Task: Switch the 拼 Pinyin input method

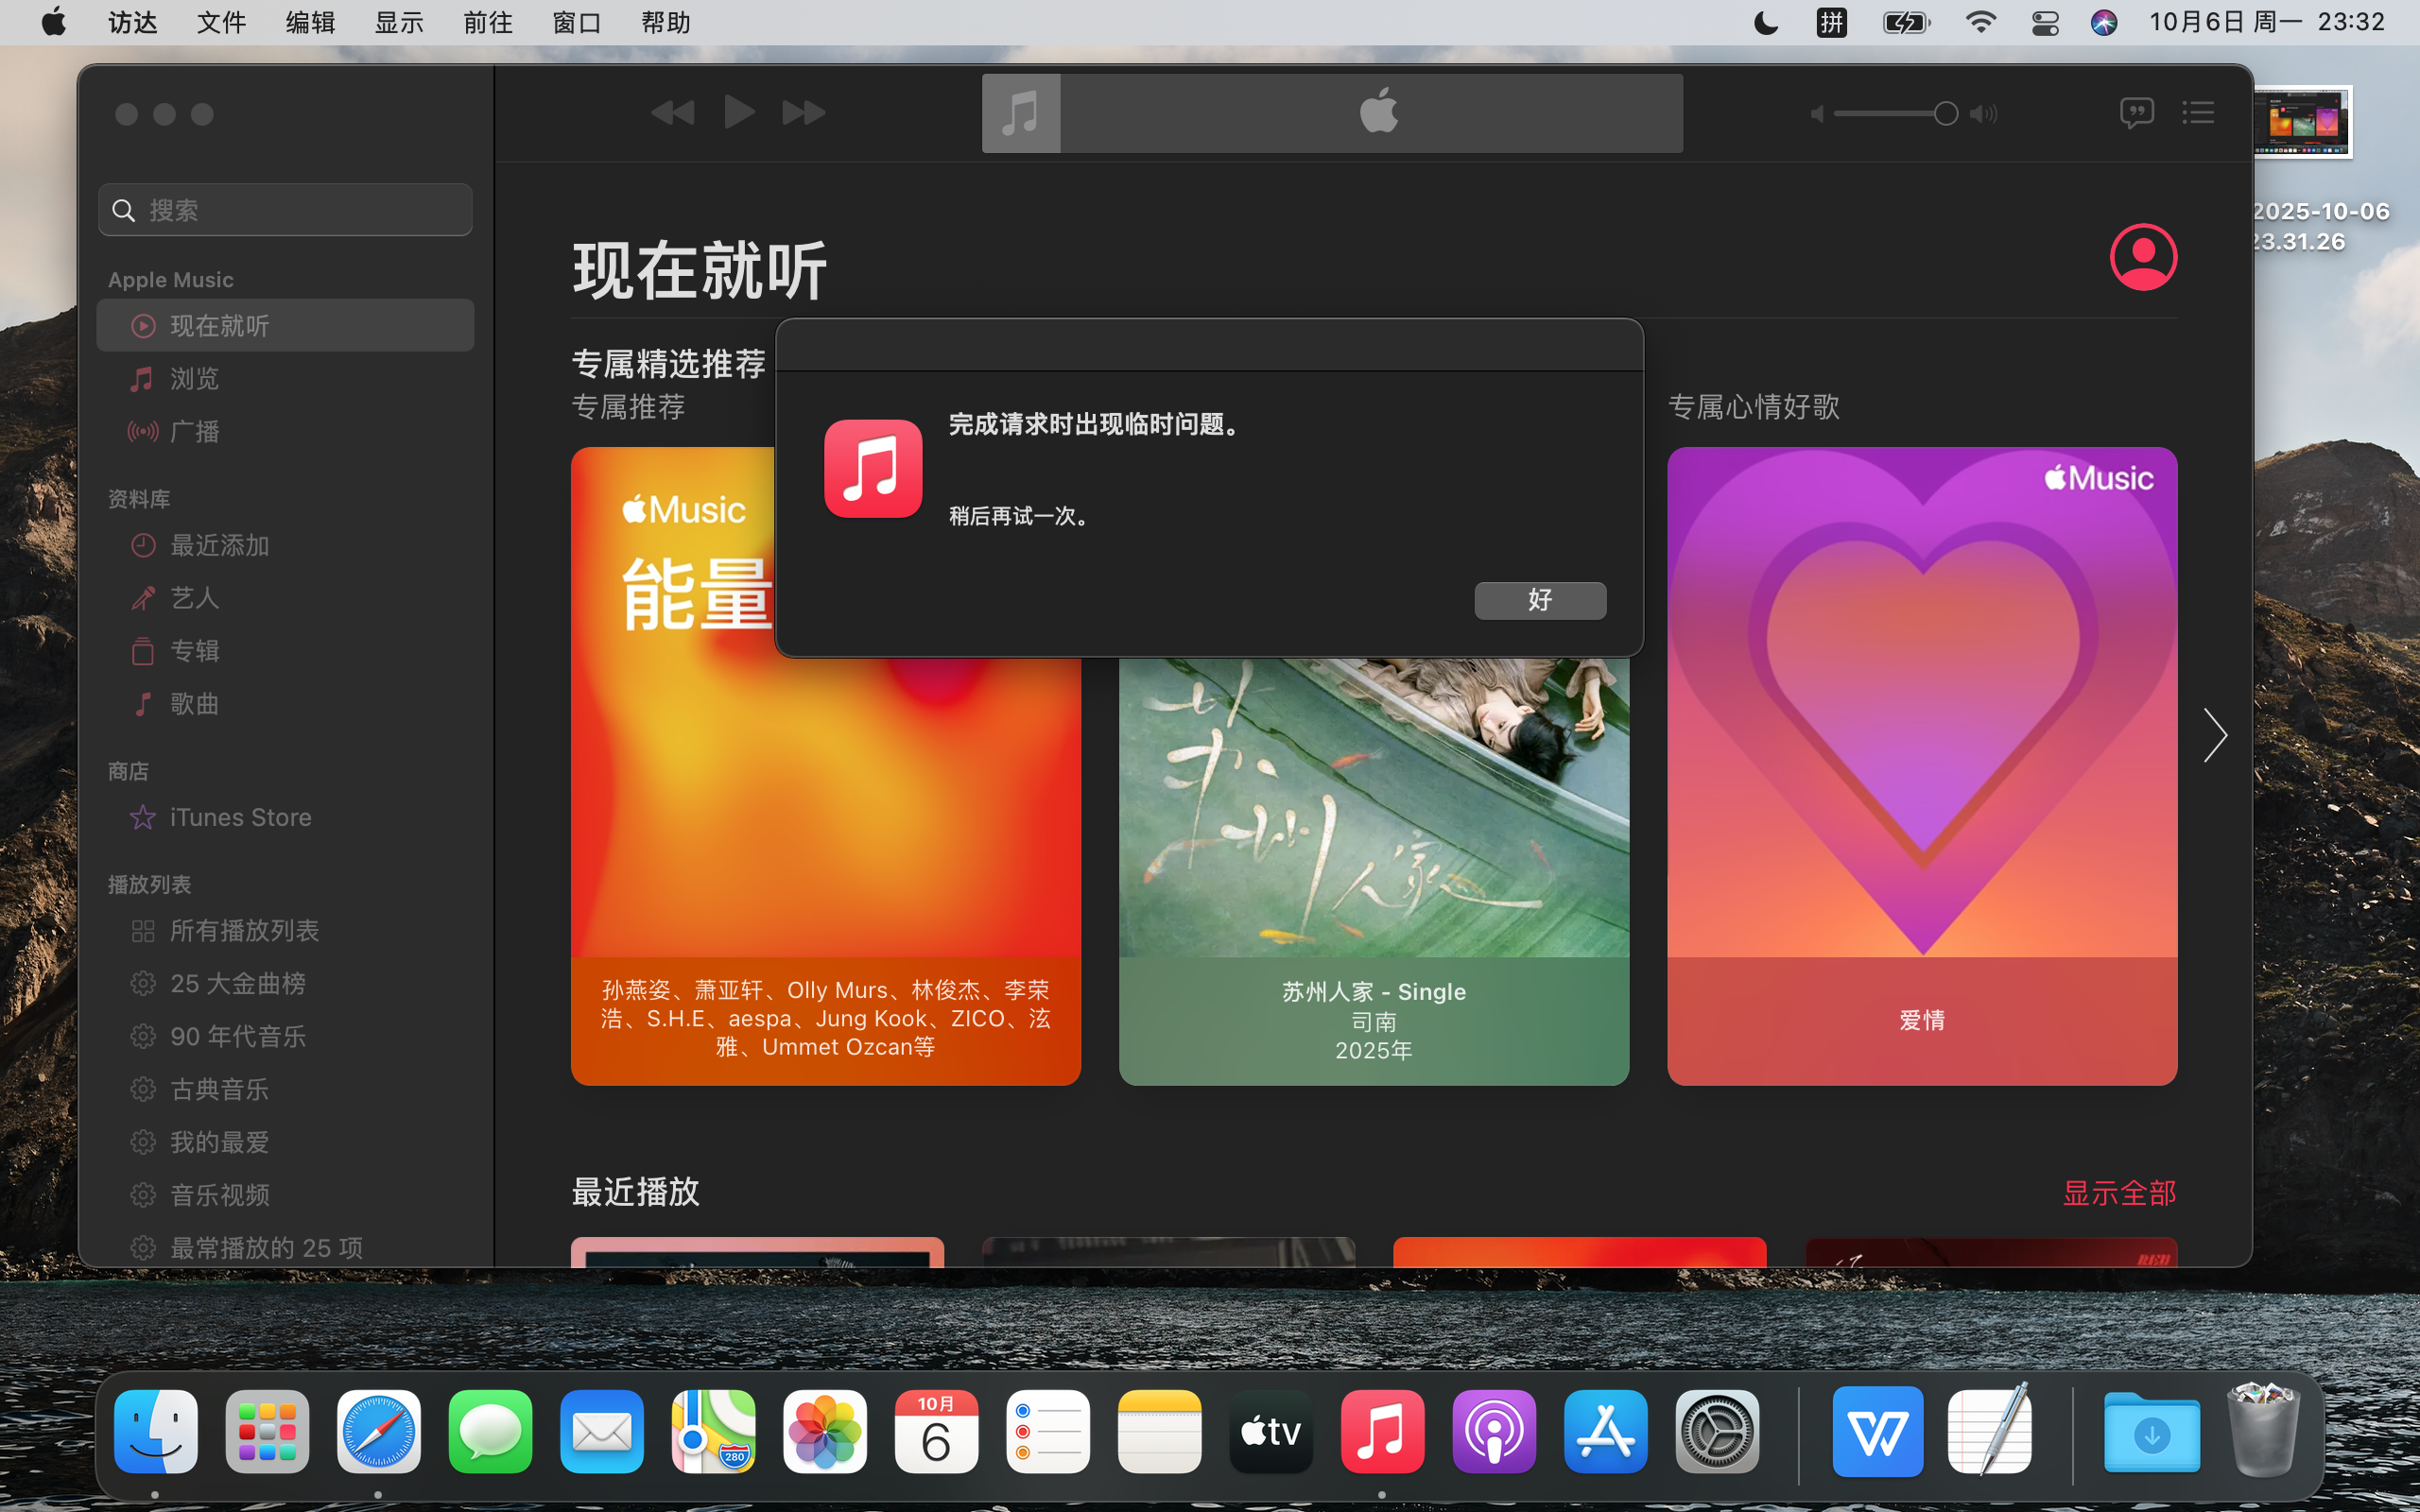Action: 1831,22
